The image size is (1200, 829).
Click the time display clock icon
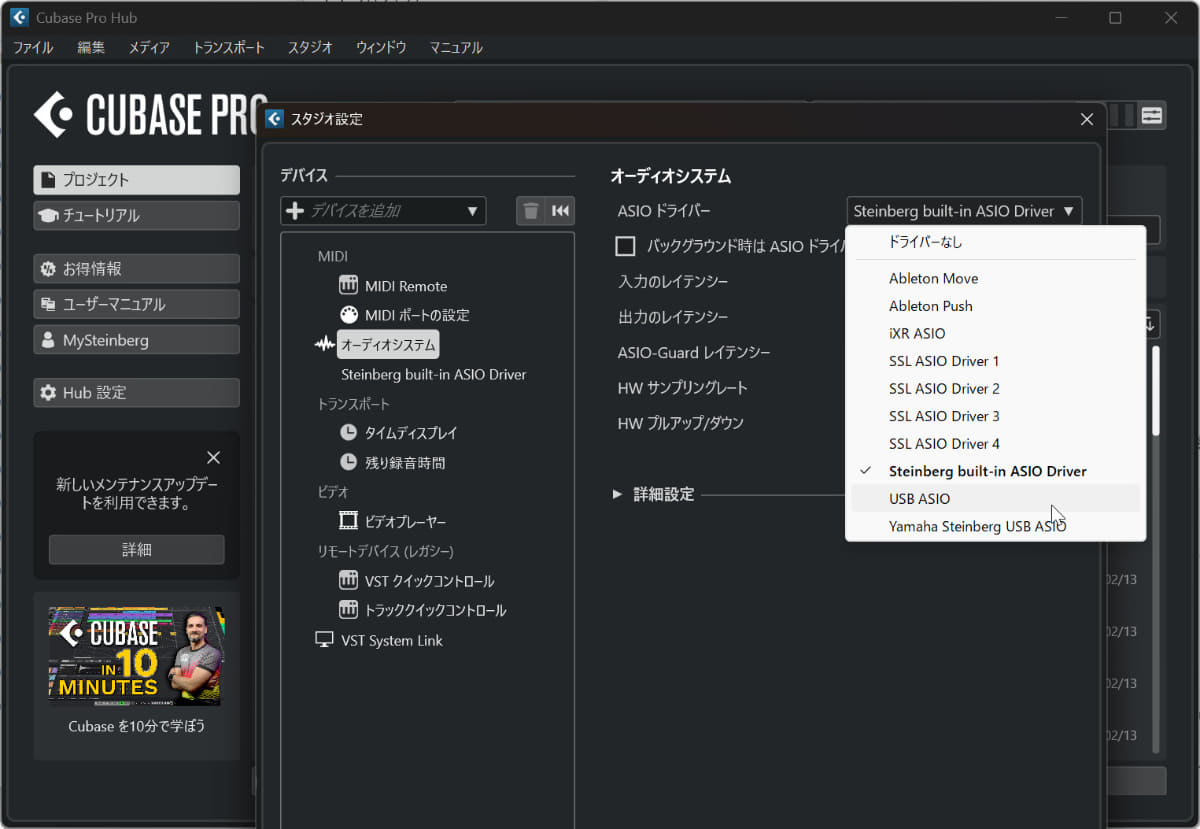(348, 433)
